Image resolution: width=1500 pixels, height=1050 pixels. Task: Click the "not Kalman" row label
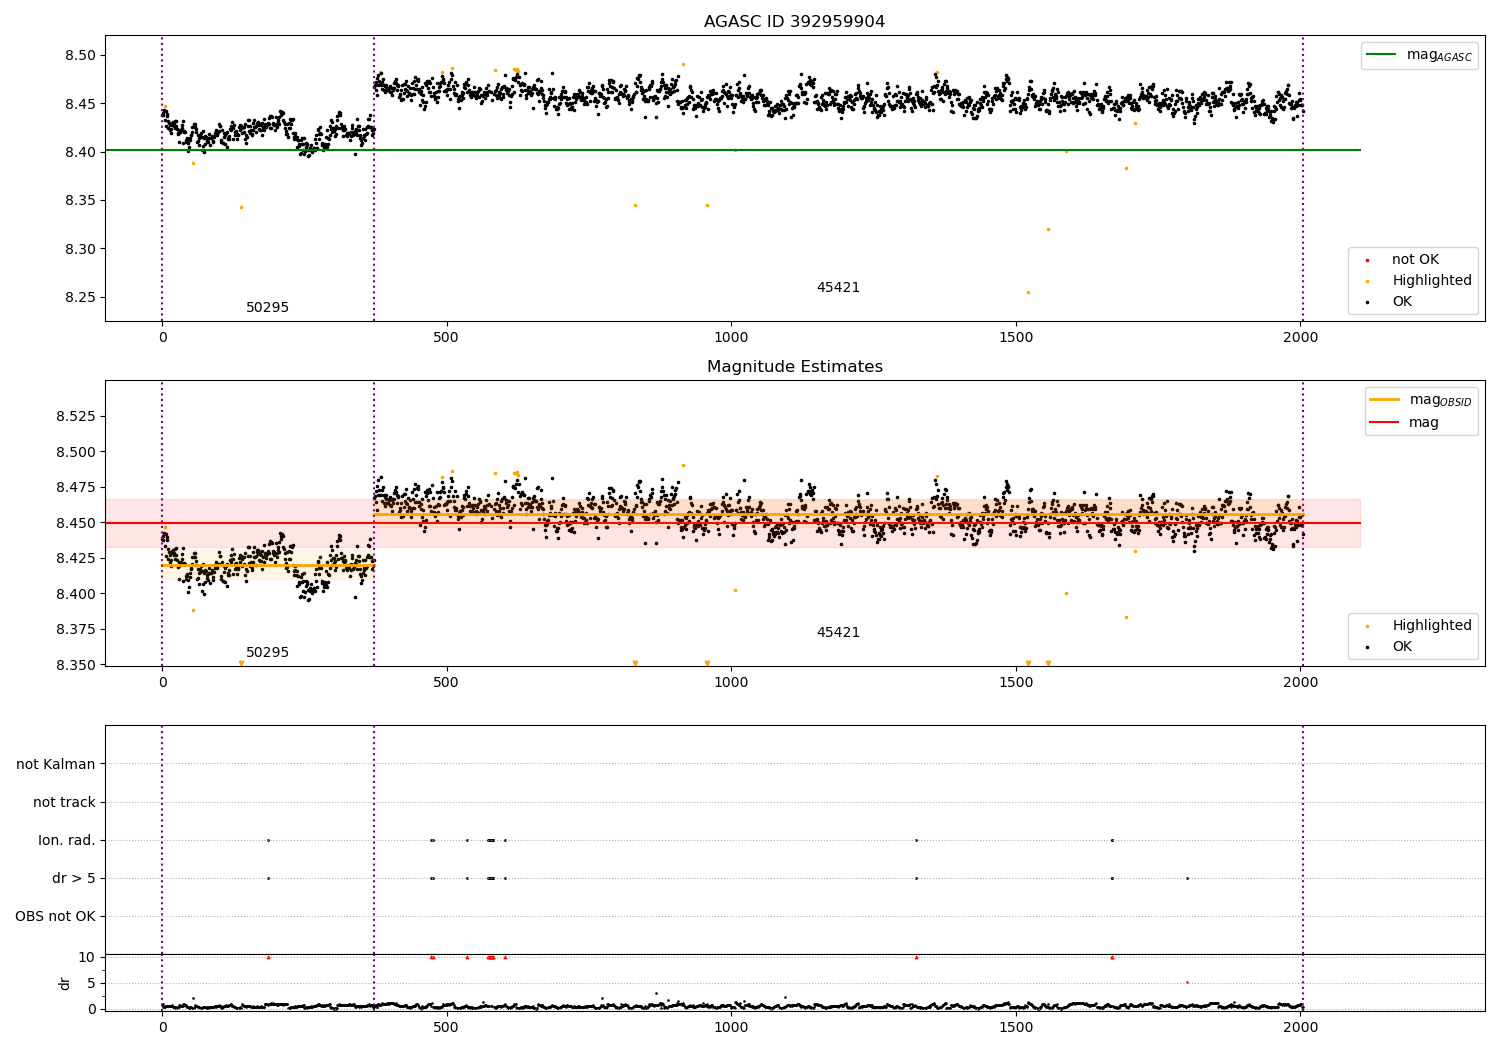(x=56, y=764)
